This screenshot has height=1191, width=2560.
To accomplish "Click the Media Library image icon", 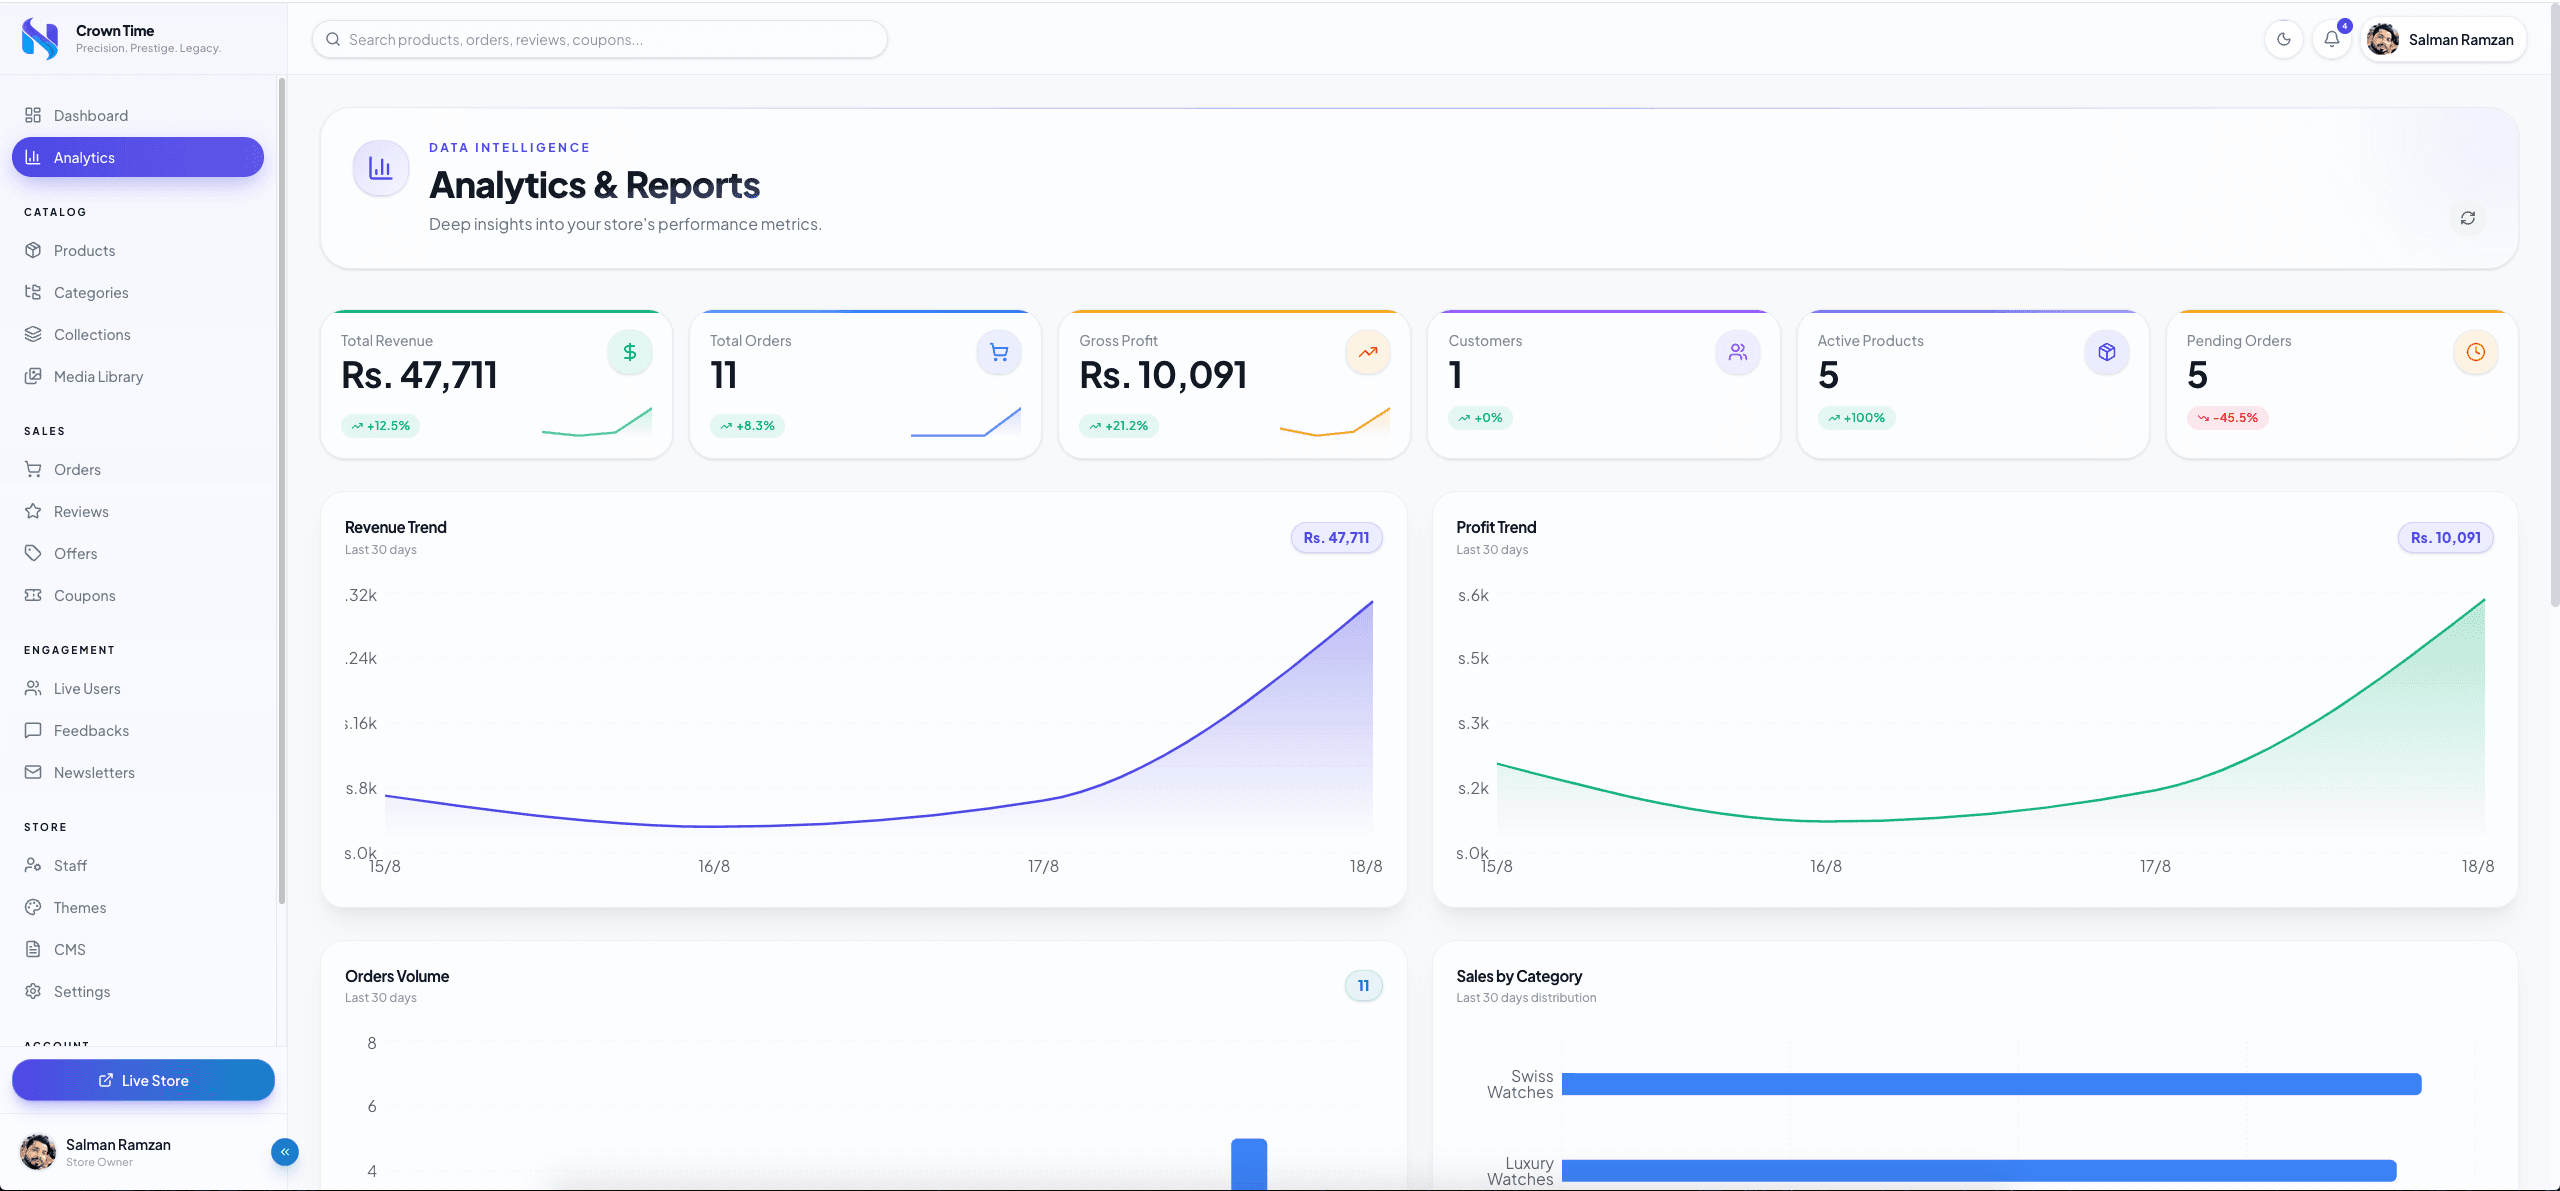I will pyautogui.click(x=33, y=377).
